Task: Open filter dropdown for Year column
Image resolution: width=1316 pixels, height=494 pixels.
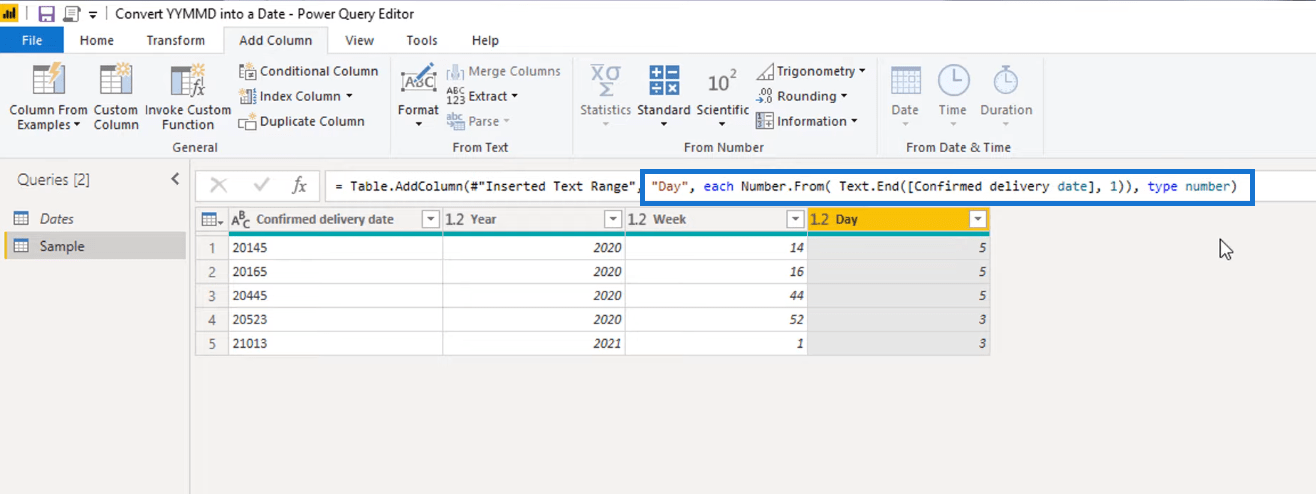Action: pos(613,219)
